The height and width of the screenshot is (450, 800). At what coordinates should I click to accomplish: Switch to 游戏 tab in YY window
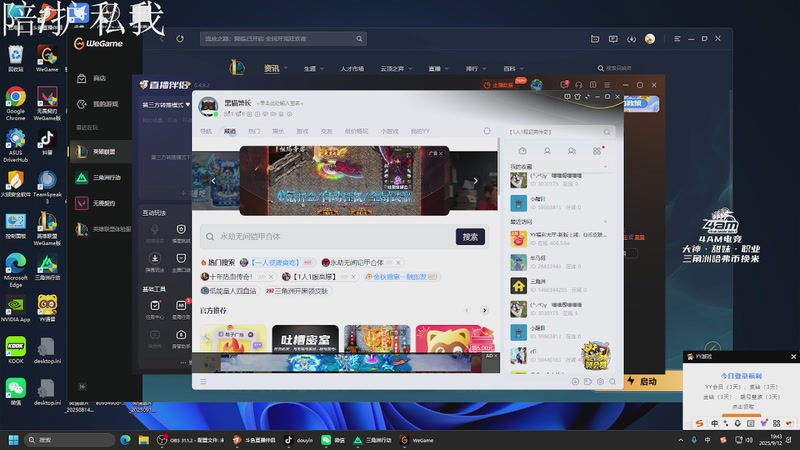click(x=303, y=131)
